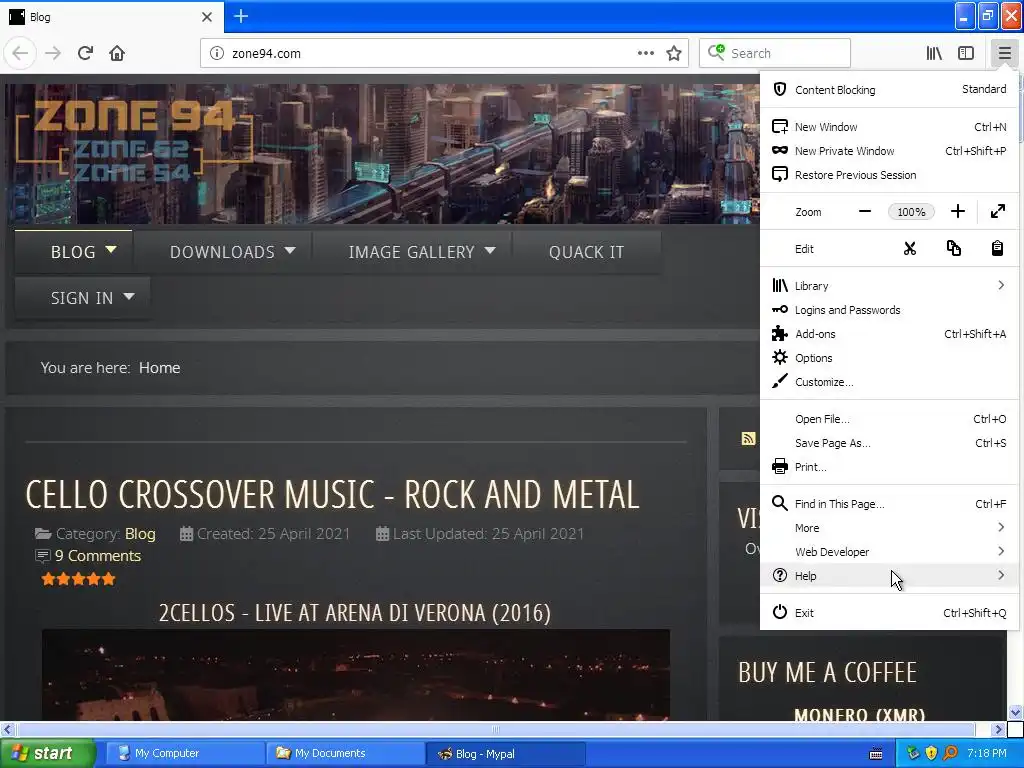Open the Windows start menu

coord(47,753)
